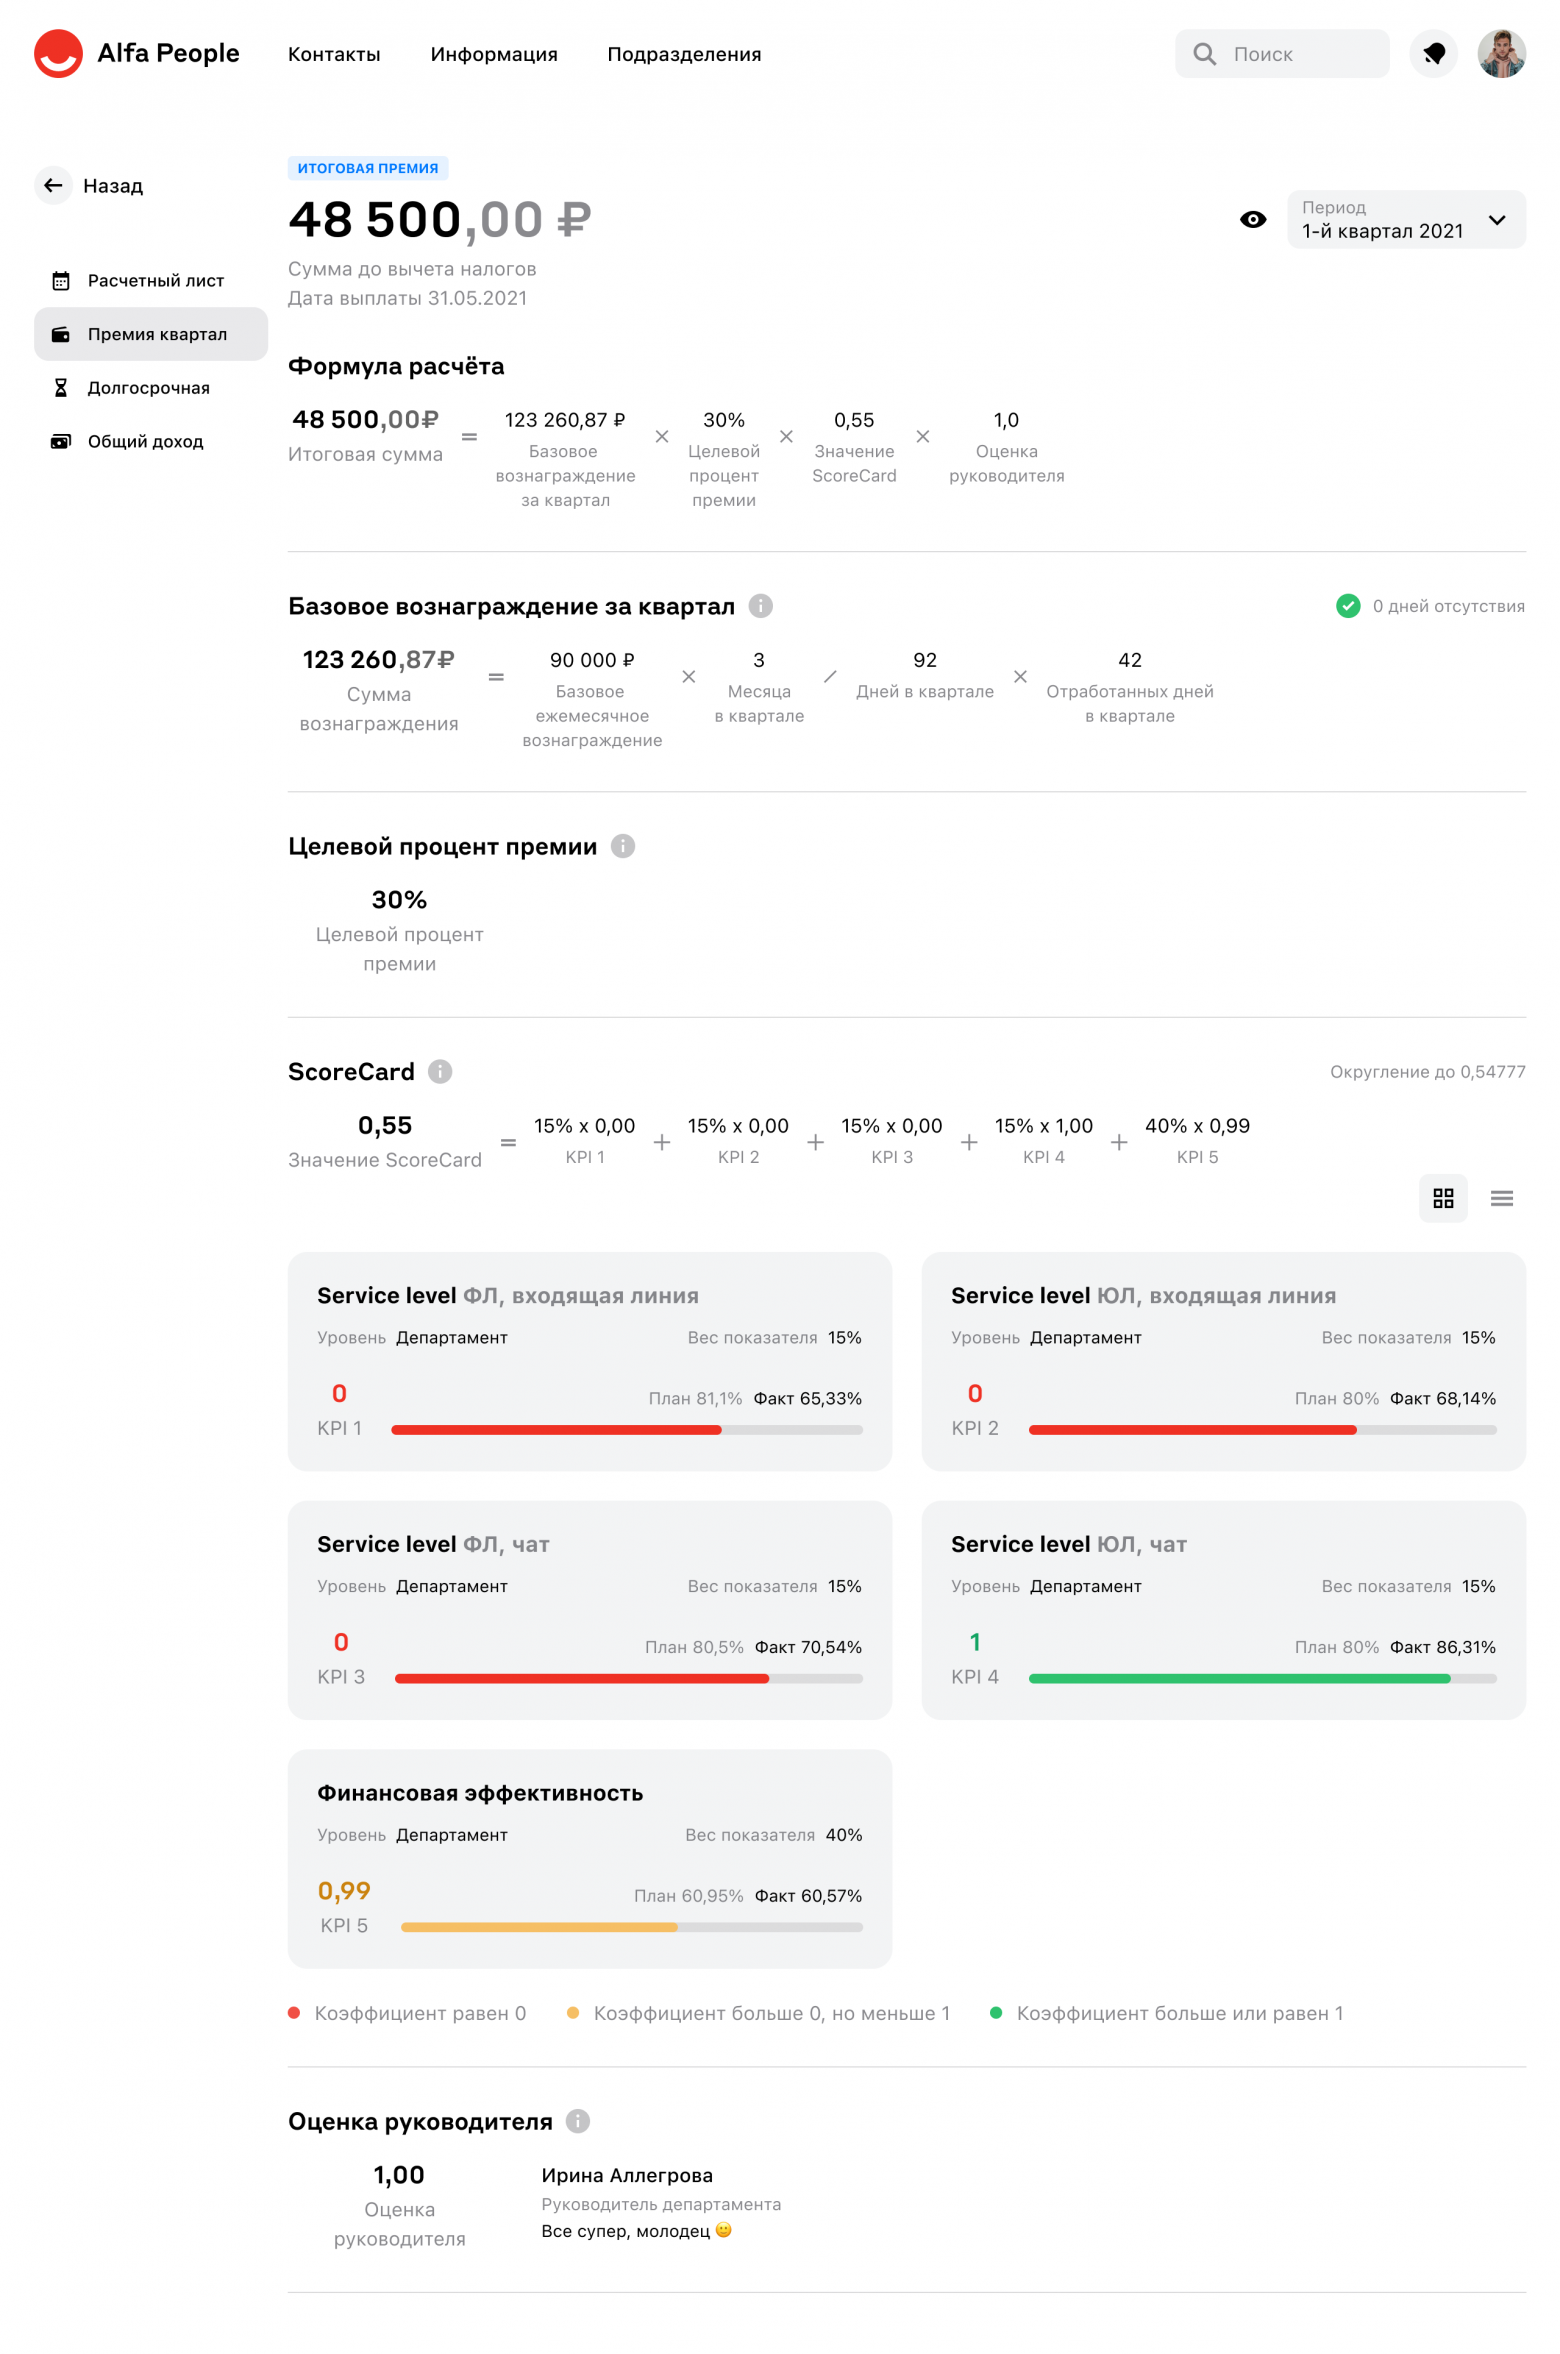Click the Service level ЮЛ, чат title

click(x=1069, y=1544)
